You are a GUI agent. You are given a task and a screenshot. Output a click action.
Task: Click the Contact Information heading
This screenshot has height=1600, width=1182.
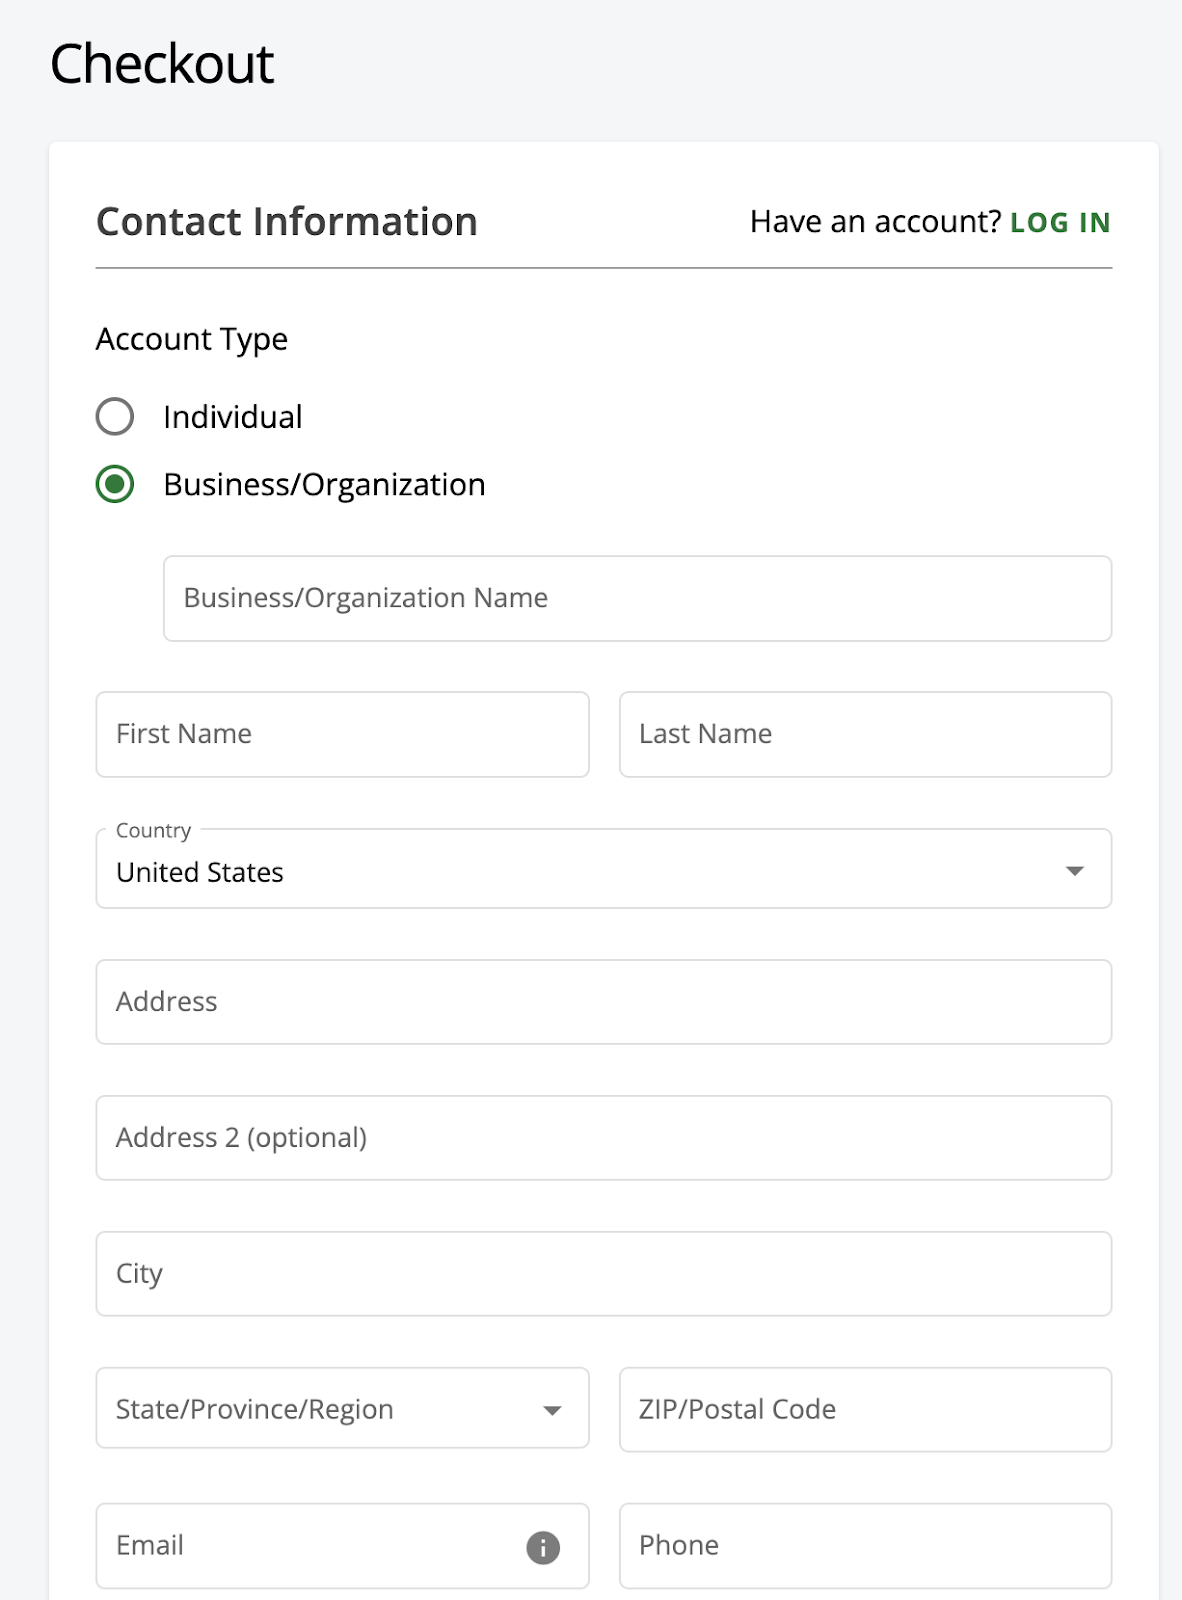point(287,222)
